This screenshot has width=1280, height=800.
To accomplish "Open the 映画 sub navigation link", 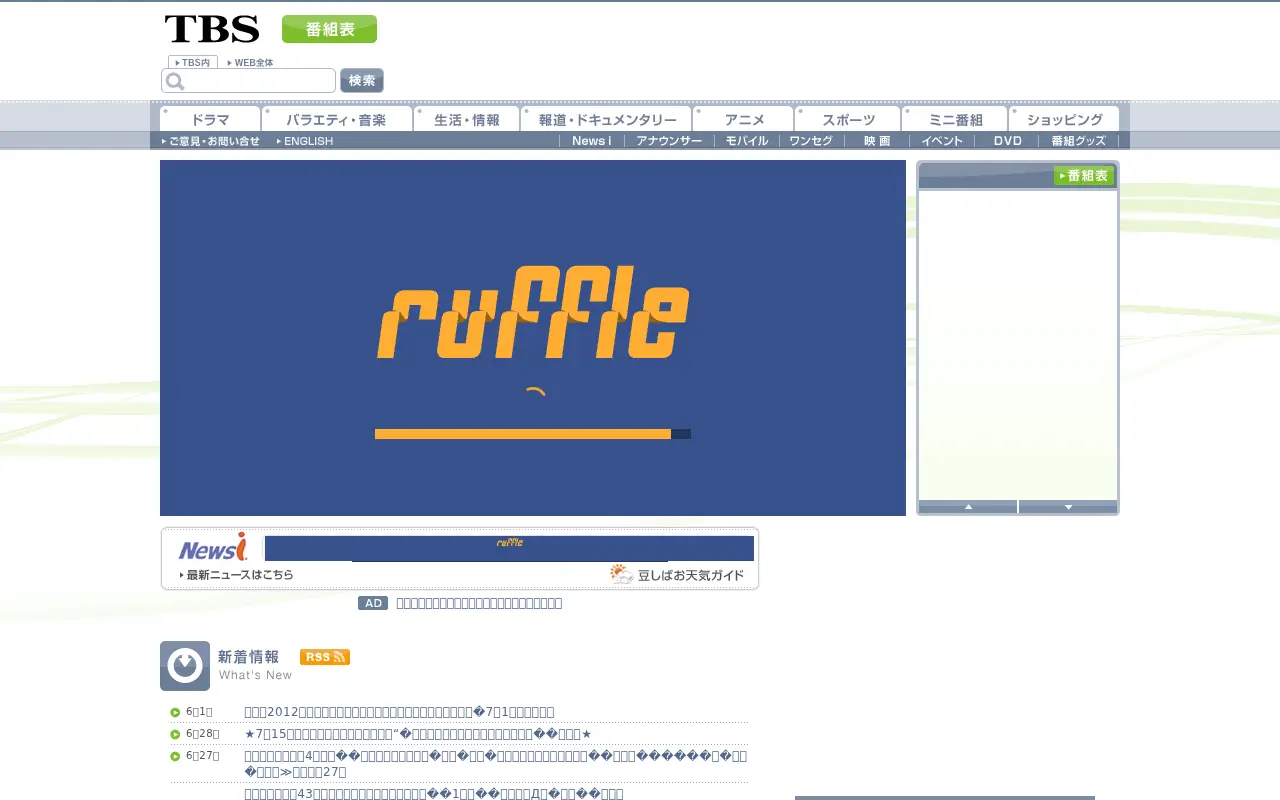I will pyautogui.click(x=877, y=141).
